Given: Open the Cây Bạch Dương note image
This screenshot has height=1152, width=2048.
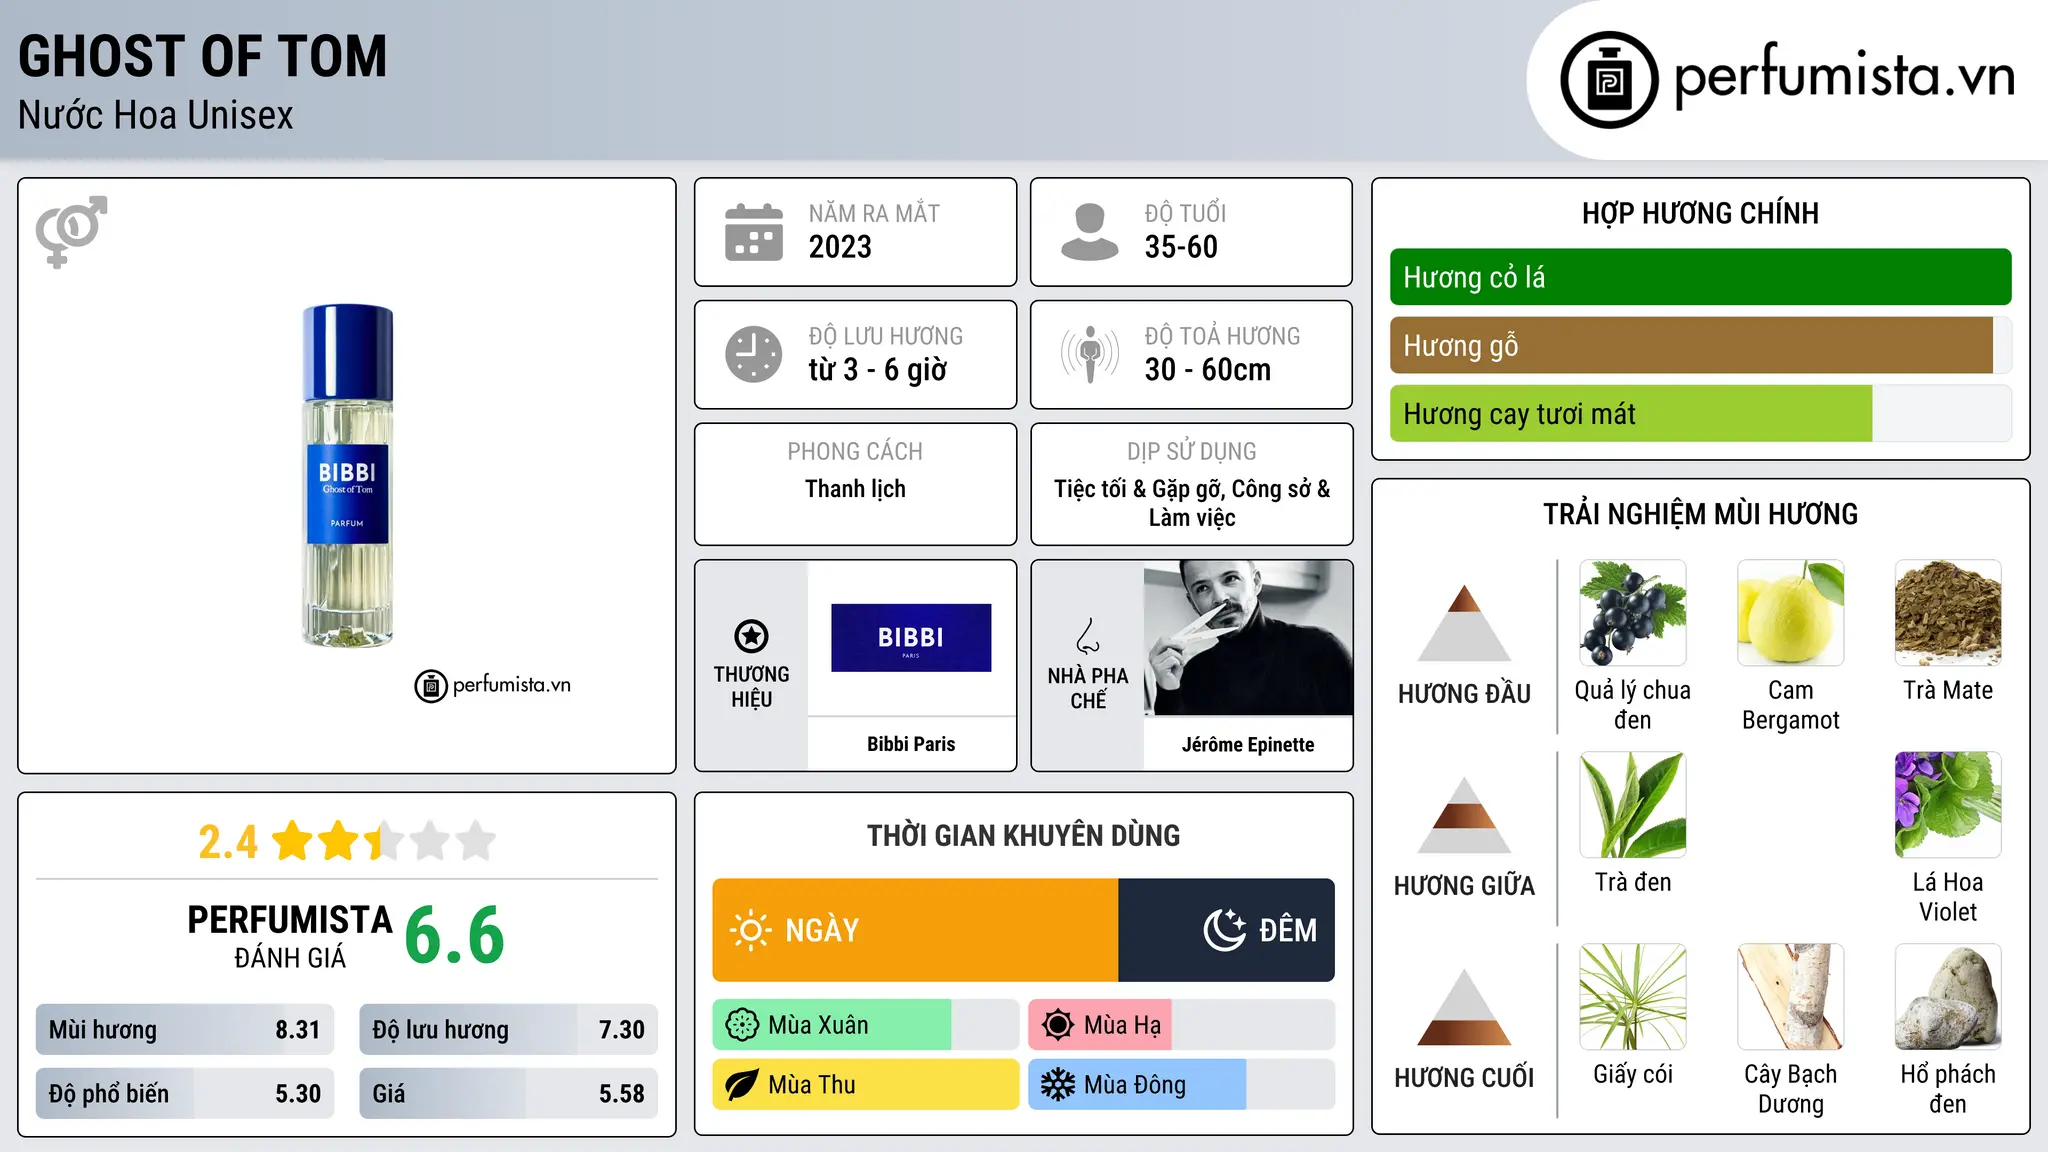Looking at the screenshot, I should pyautogui.click(x=1790, y=997).
